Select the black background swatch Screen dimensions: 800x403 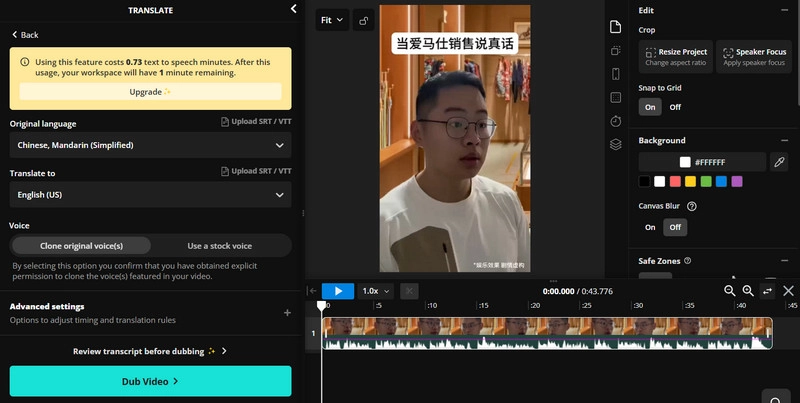point(644,181)
